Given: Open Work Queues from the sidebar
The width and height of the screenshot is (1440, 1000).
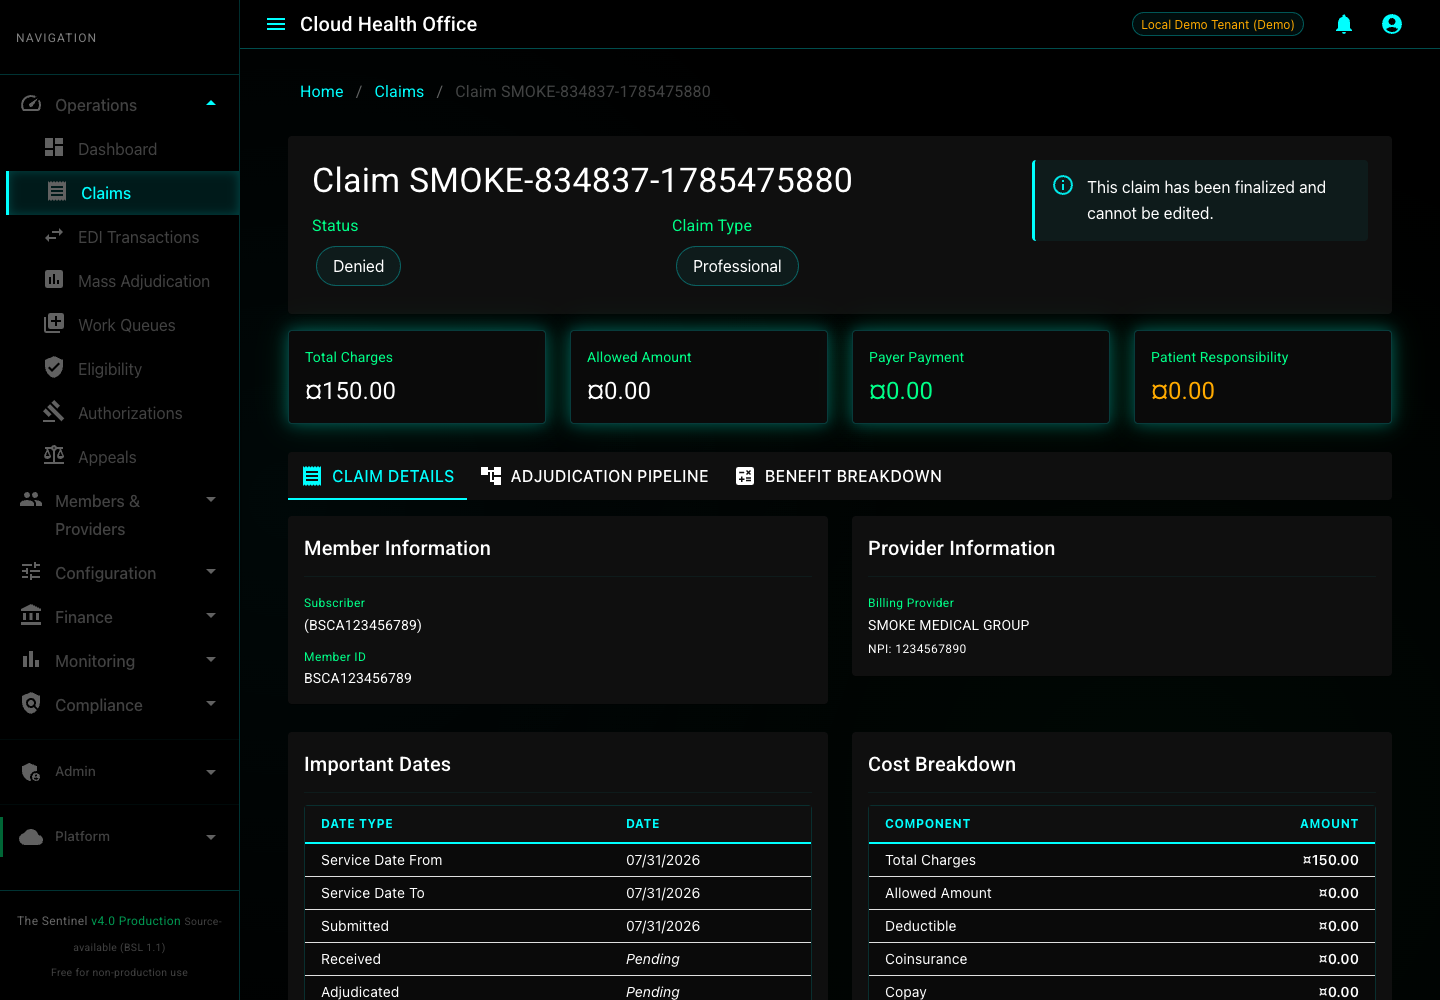Looking at the screenshot, I should (x=120, y=325).
